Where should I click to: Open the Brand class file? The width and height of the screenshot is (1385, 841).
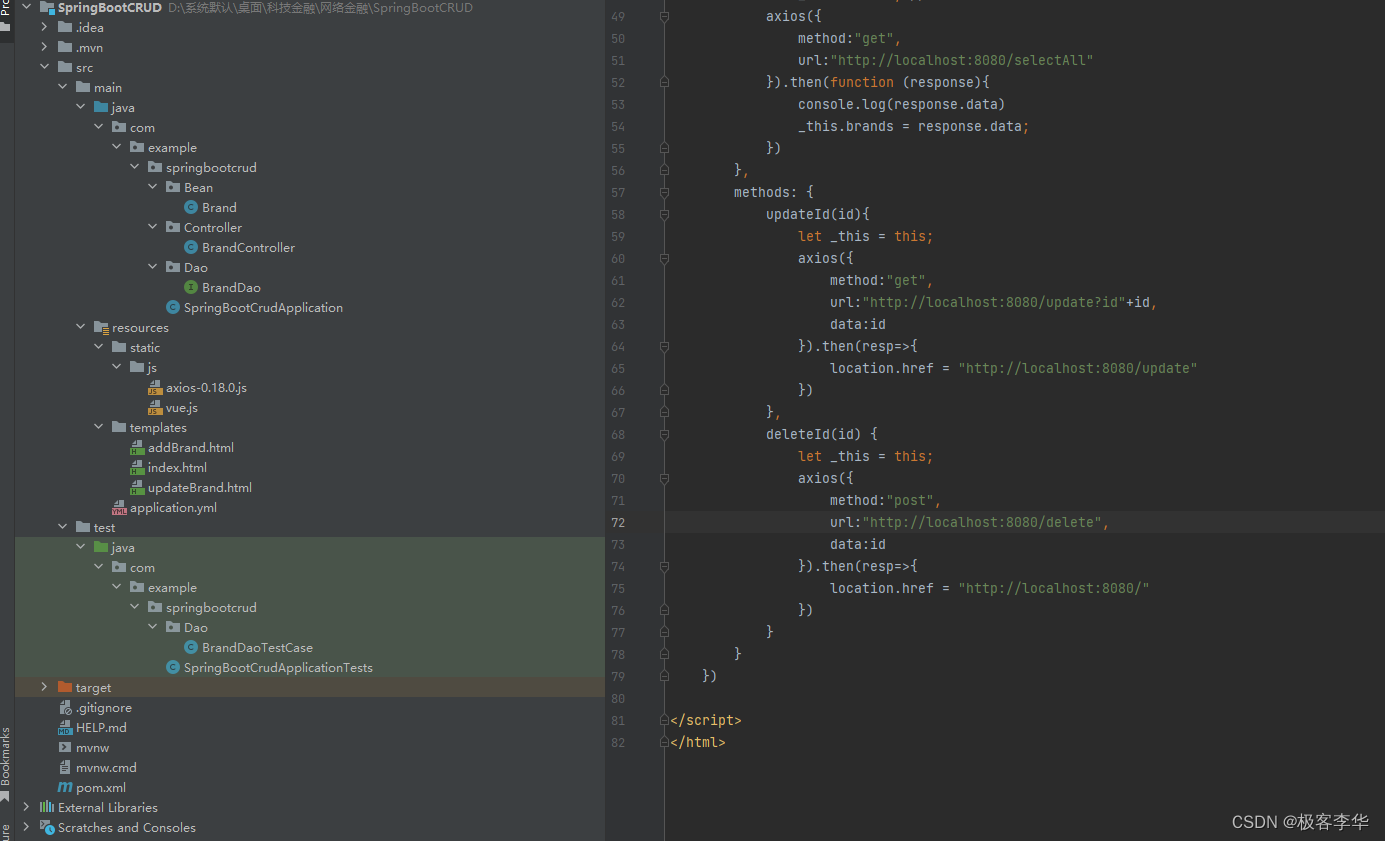(x=217, y=207)
